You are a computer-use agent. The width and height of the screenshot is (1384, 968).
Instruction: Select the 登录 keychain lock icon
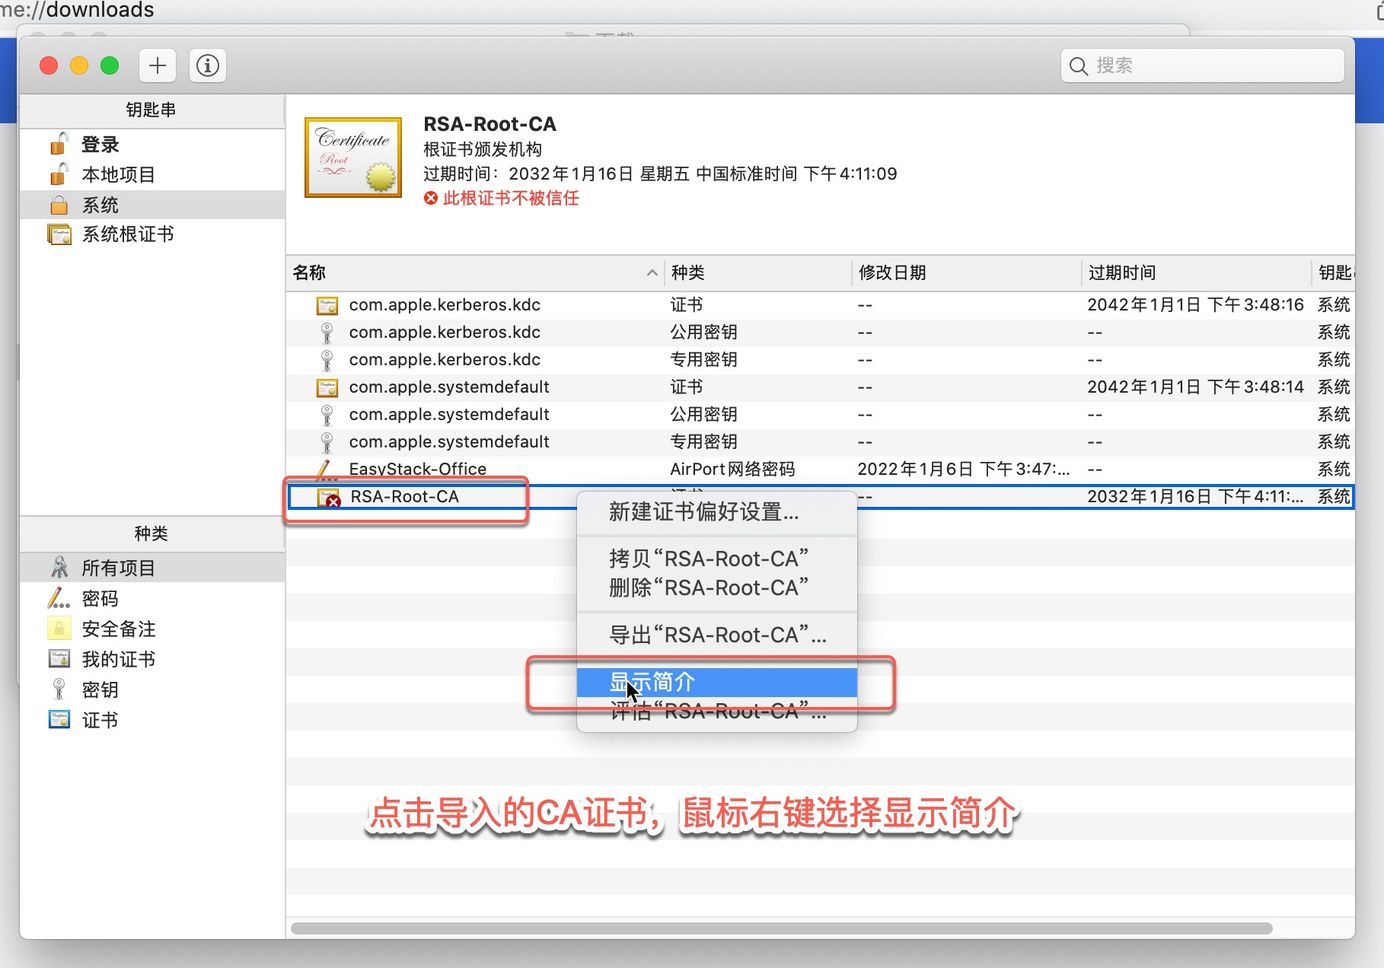tap(60, 145)
